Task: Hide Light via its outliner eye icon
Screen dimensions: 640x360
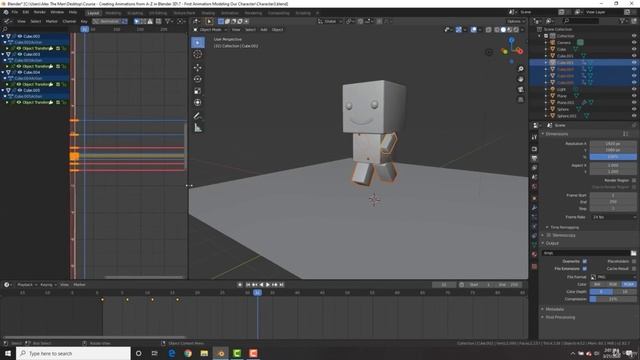Action: [x=634, y=89]
